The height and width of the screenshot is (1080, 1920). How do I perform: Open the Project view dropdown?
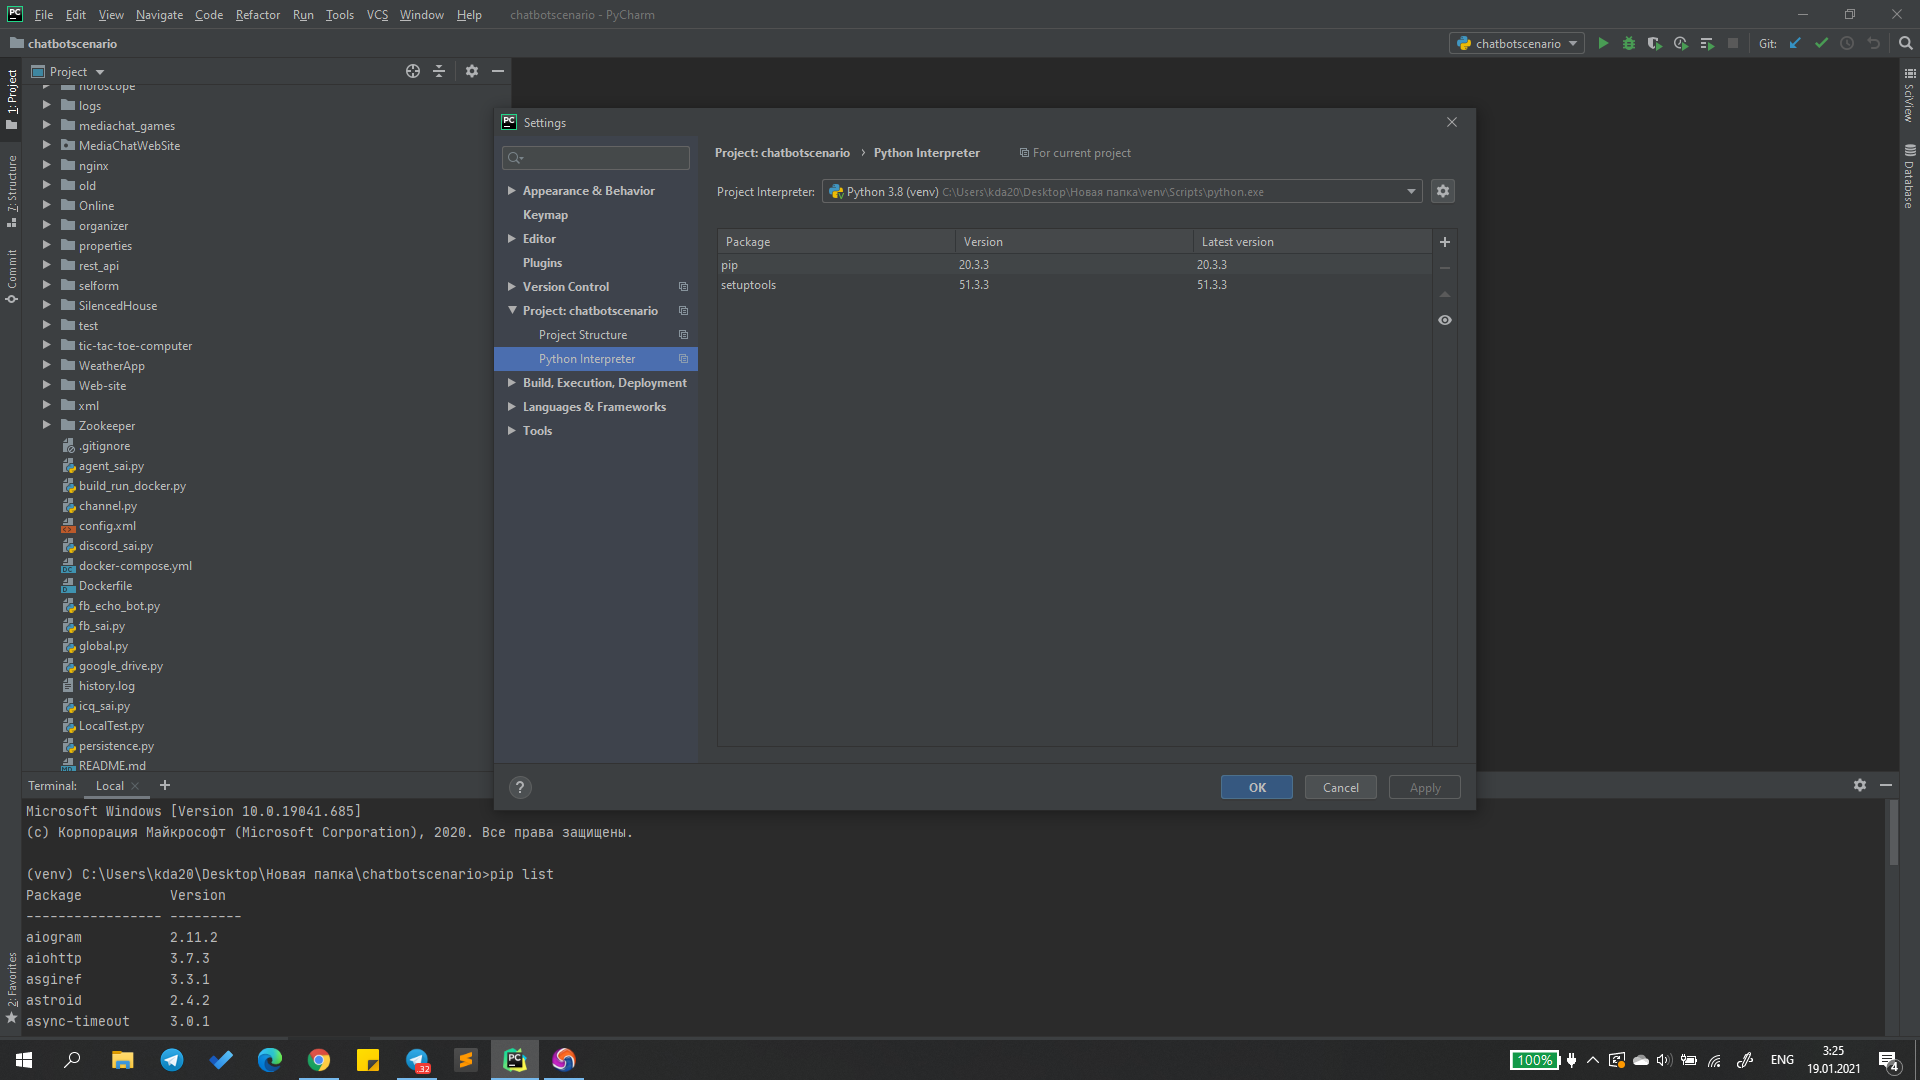[68, 71]
